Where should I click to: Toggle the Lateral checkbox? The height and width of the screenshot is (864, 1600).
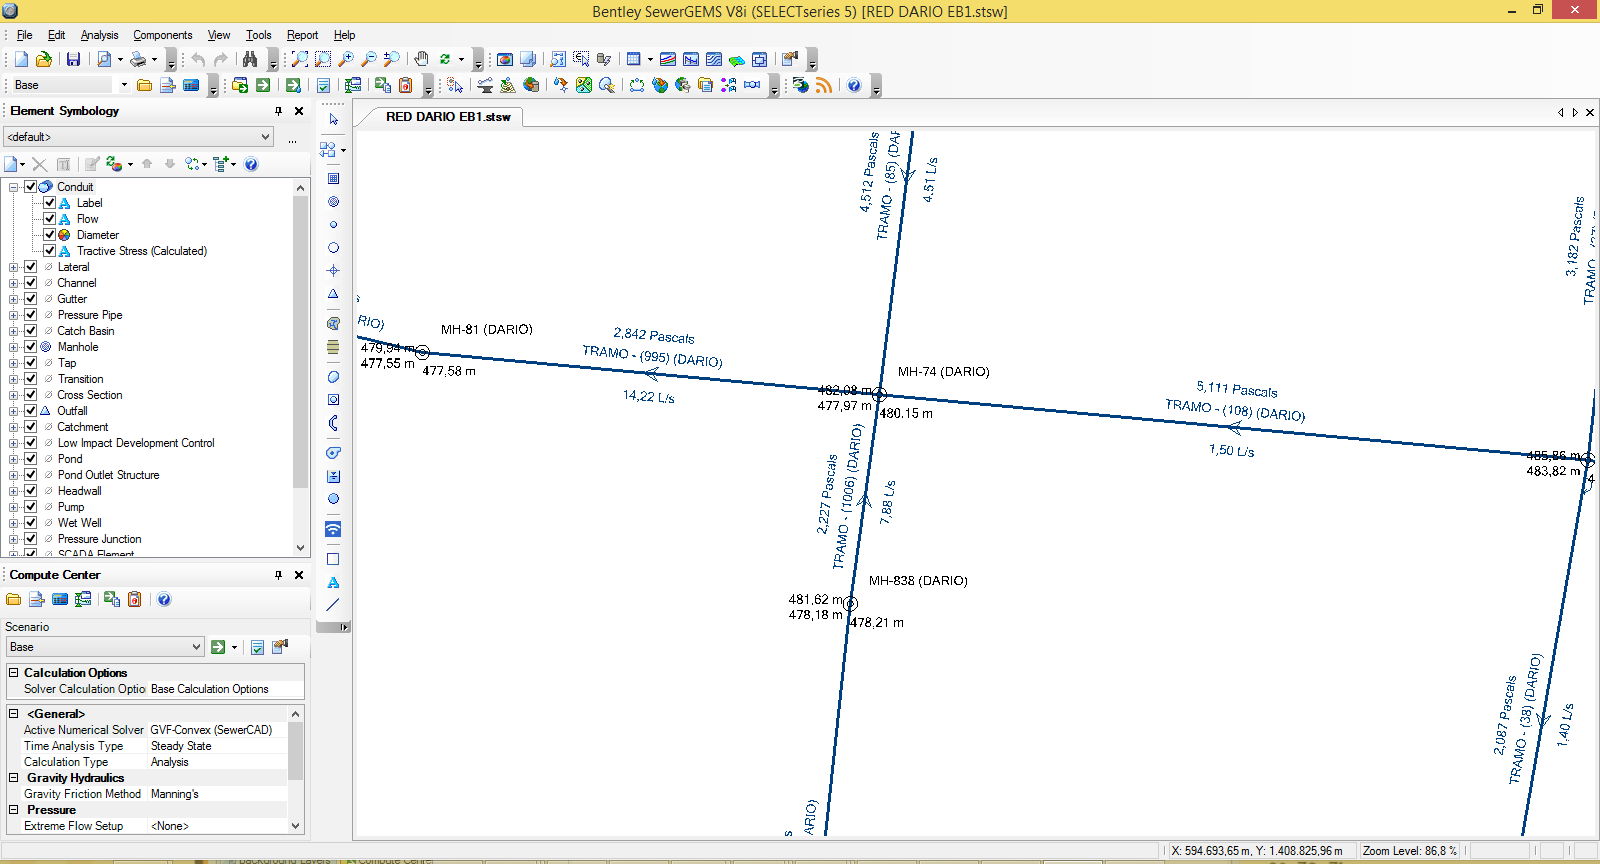coord(30,267)
